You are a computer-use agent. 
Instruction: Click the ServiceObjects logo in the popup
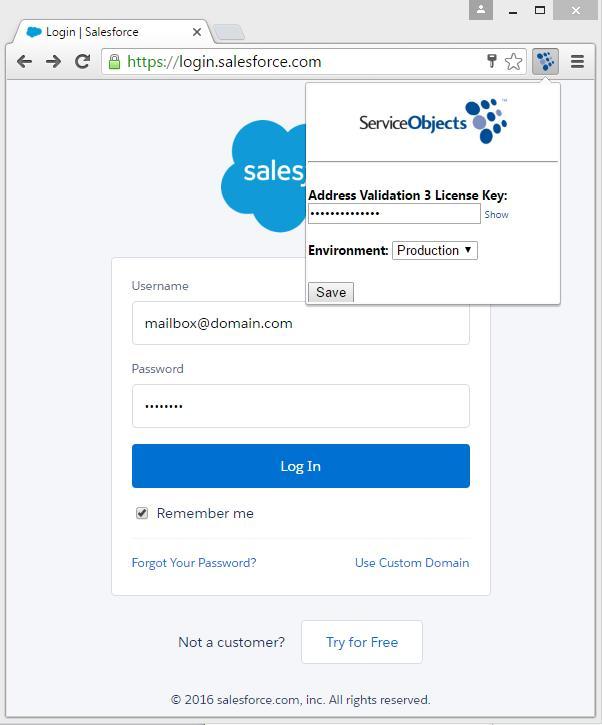click(433, 121)
